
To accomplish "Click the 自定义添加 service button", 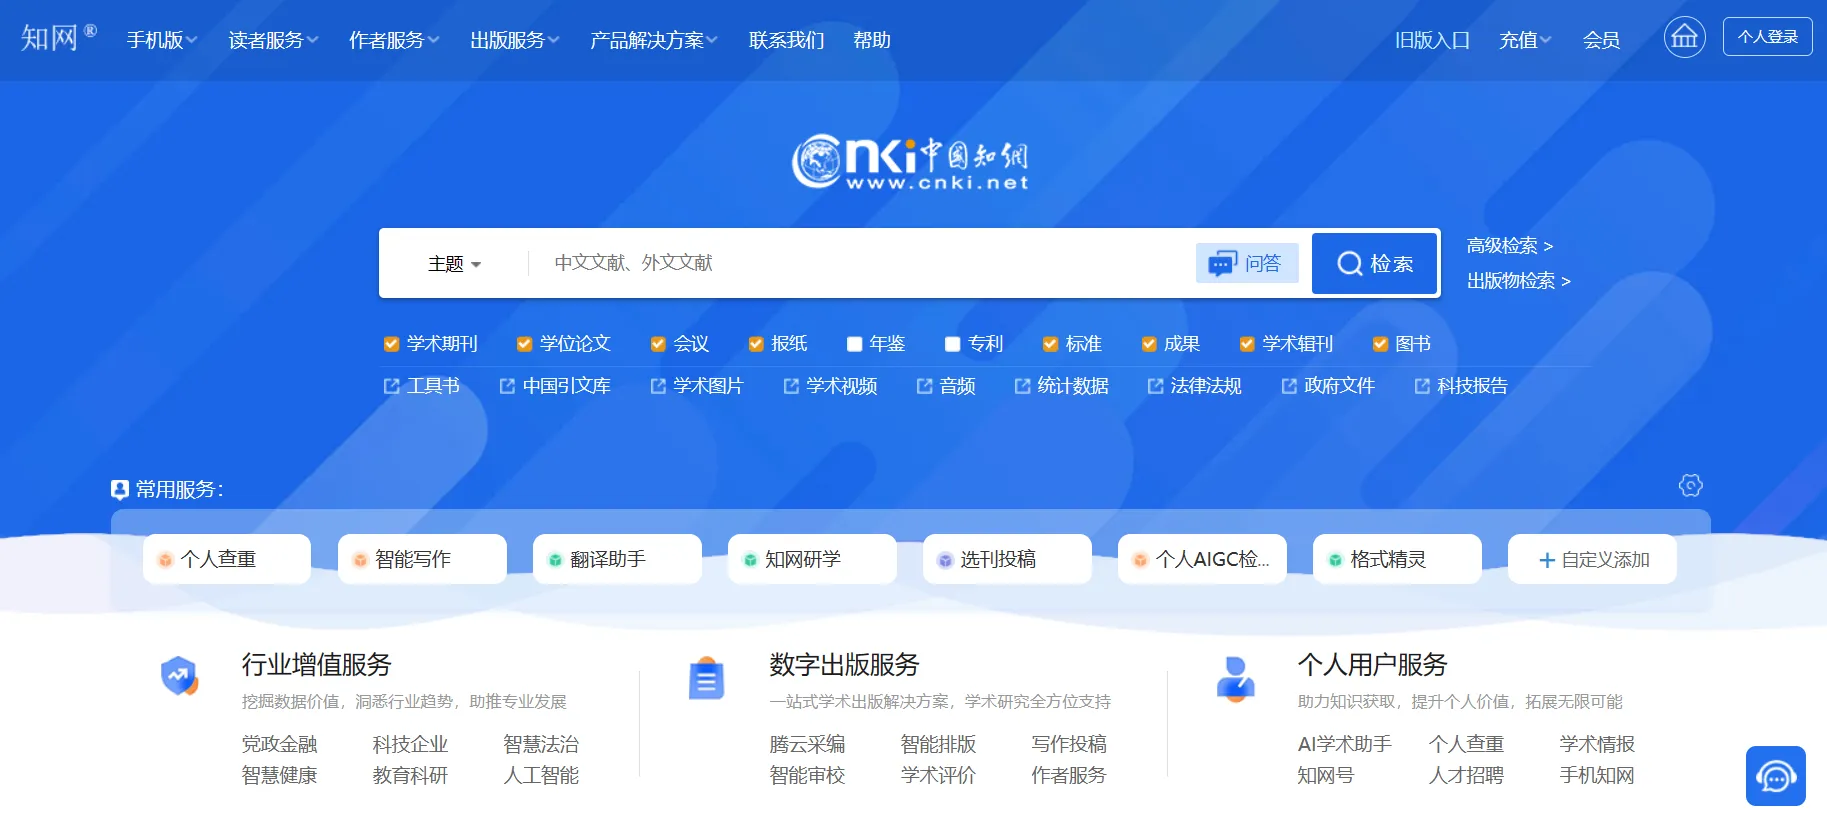I will [x=1592, y=559].
